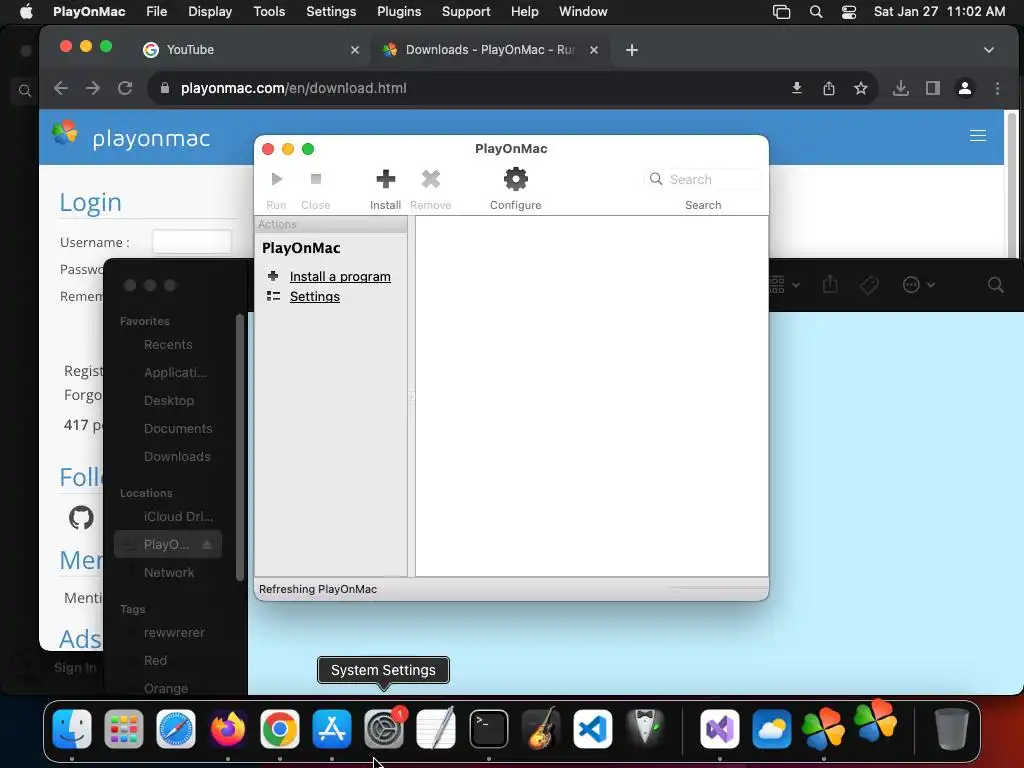Open TextEdit from the Dock

pos(436,729)
